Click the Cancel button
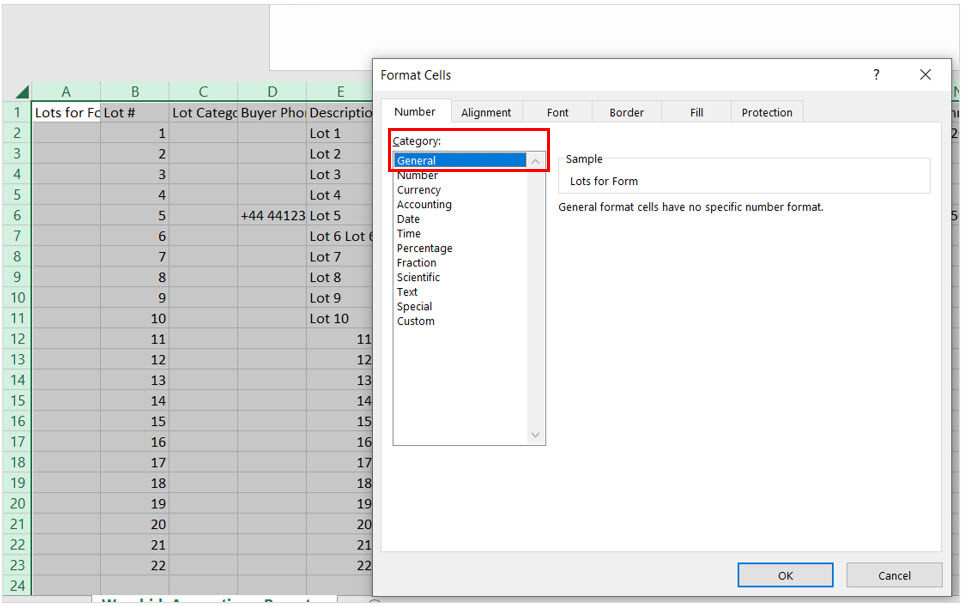 [894, 575]
